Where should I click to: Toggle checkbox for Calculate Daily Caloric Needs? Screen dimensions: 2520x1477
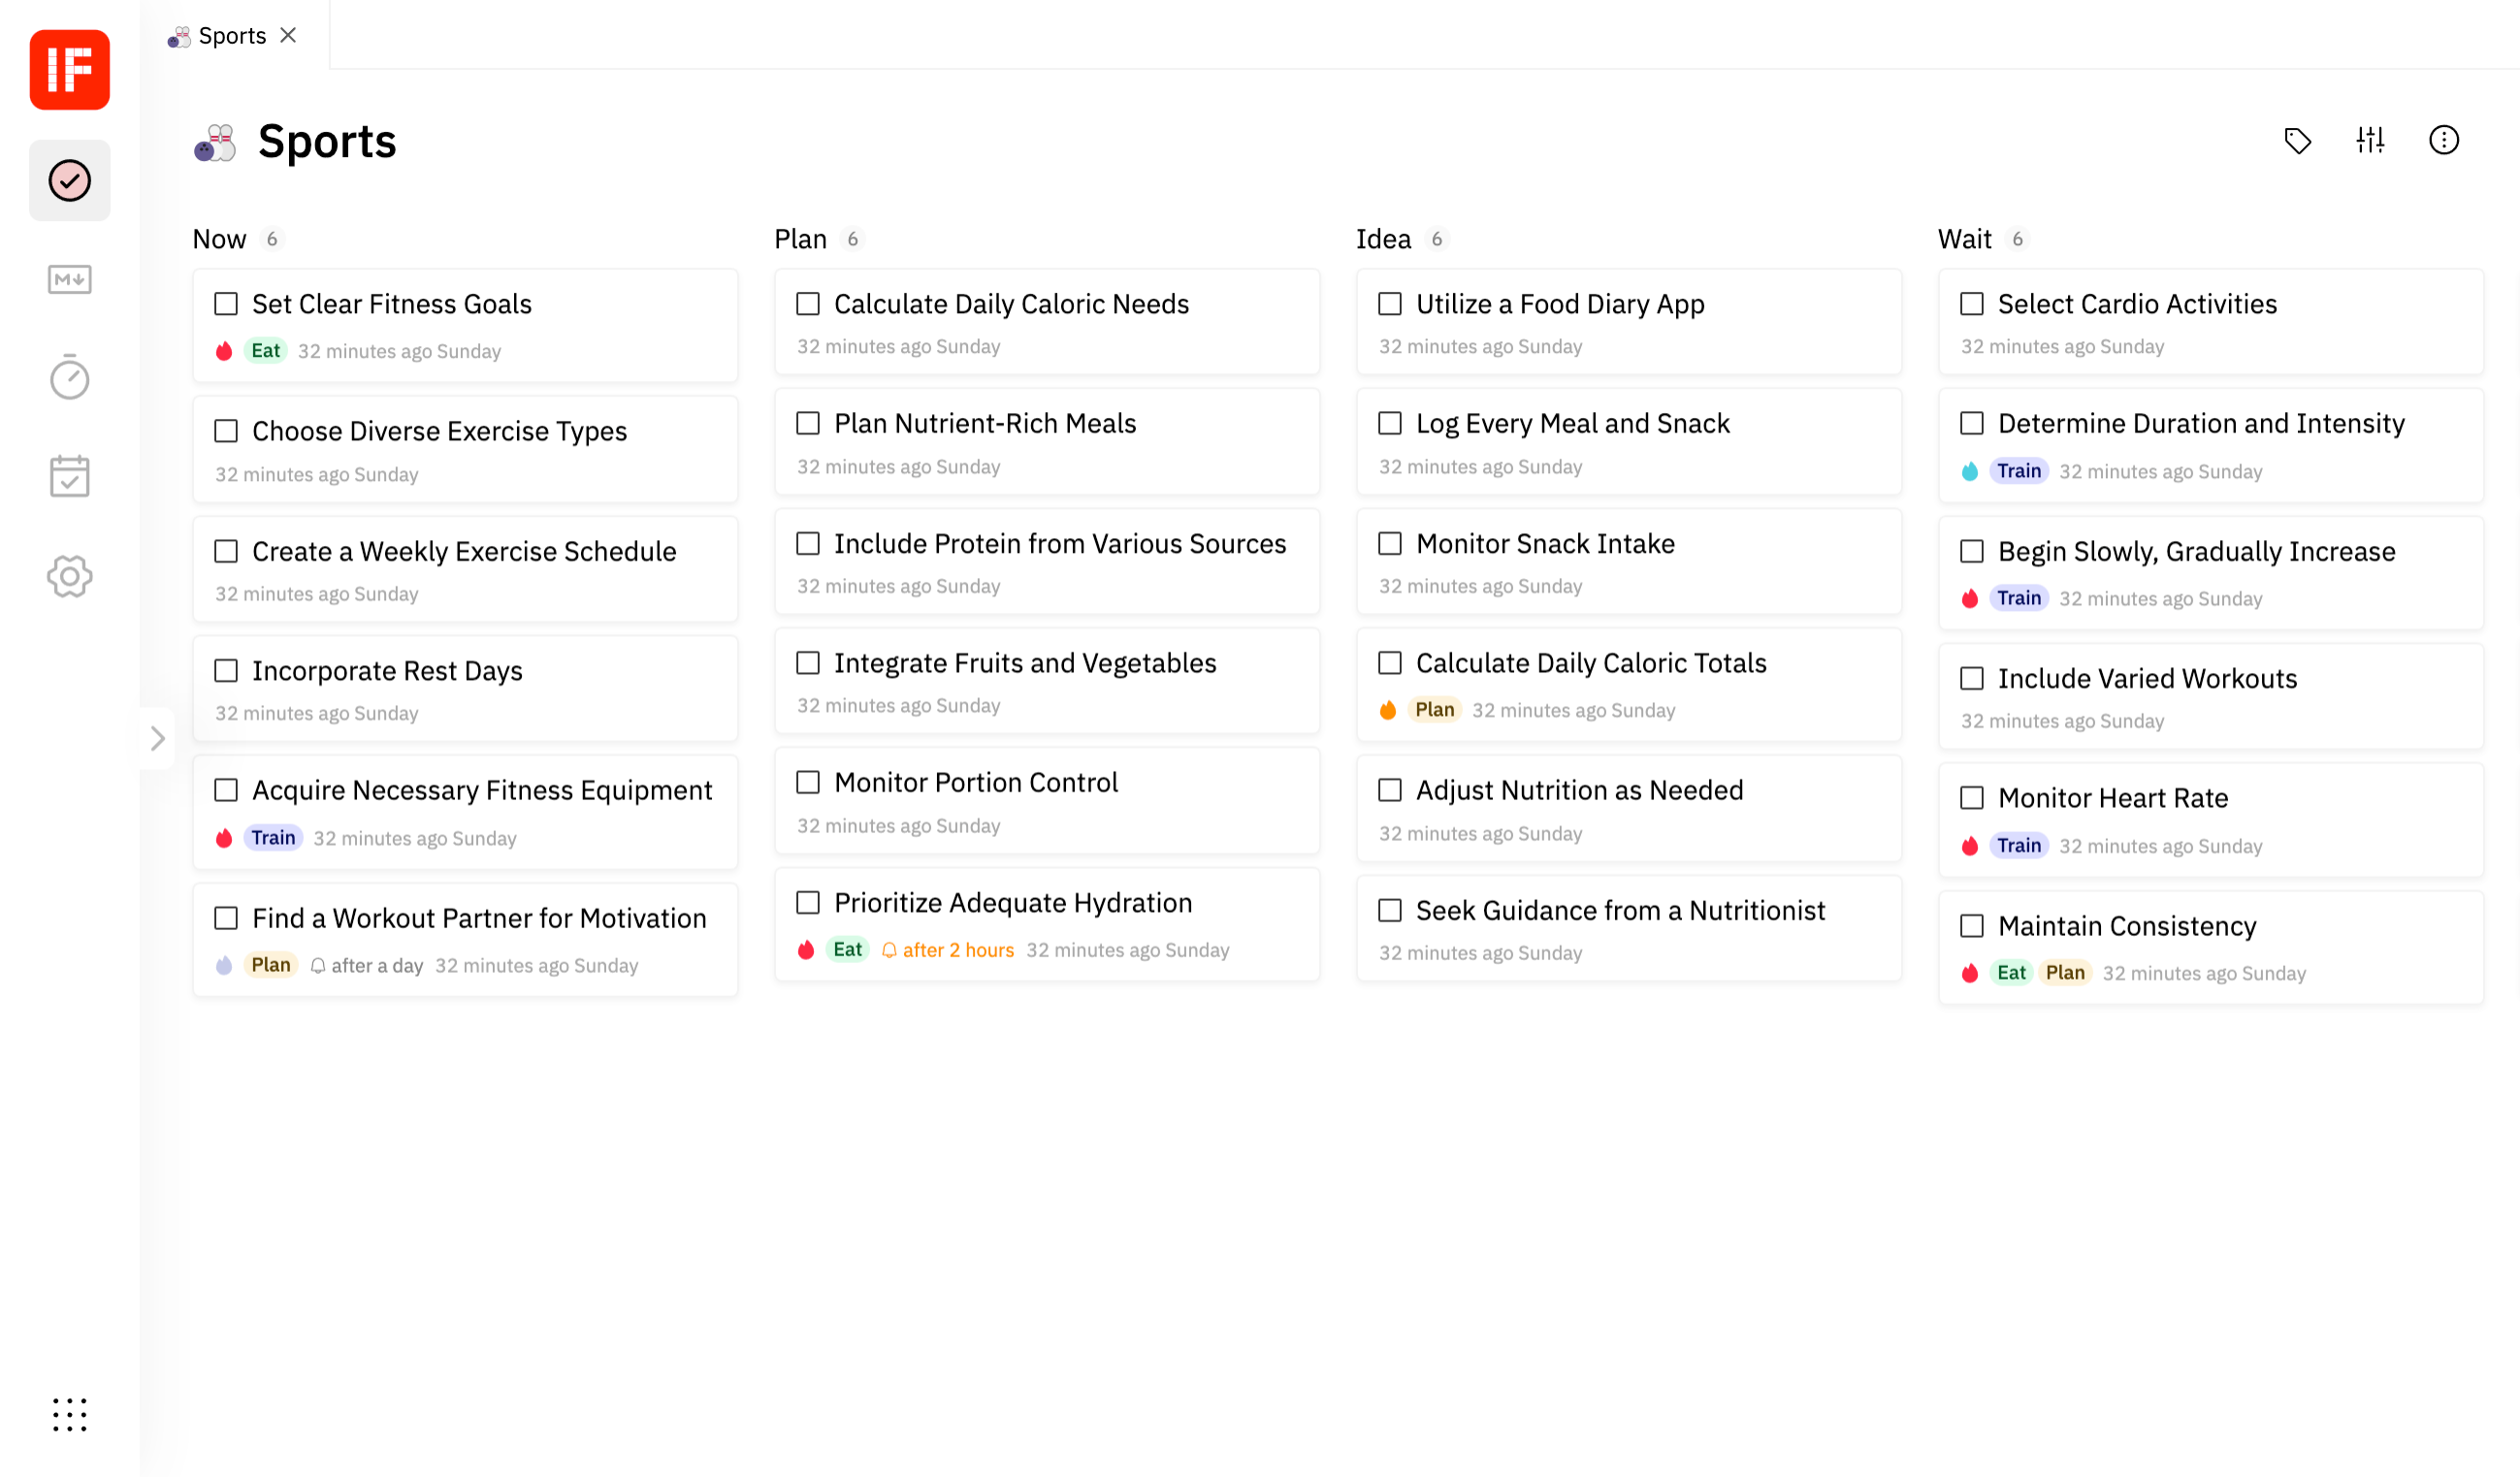coord(809,305)
